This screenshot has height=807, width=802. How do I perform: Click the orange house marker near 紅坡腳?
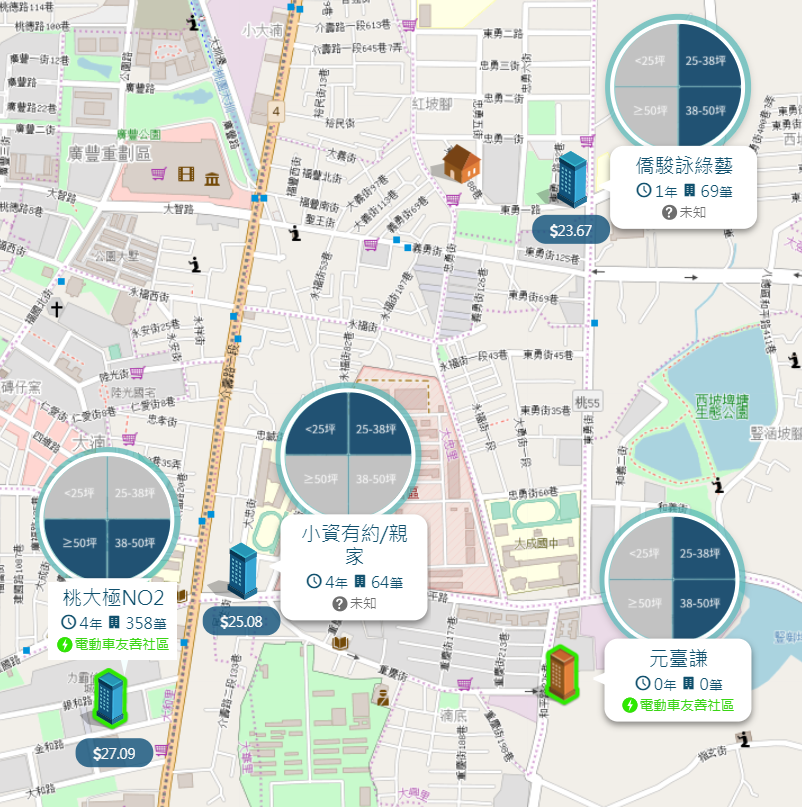462,163
